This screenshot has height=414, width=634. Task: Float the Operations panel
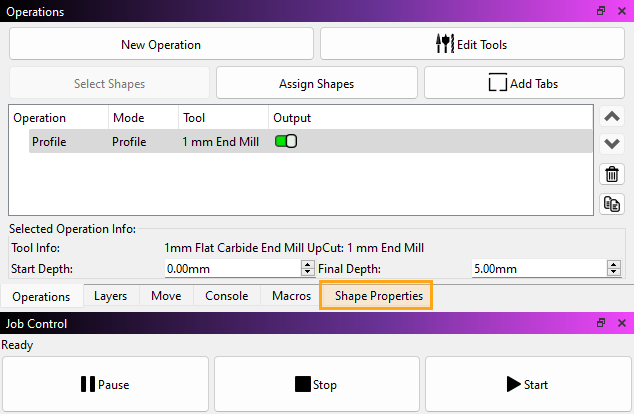tap(601, 11)
